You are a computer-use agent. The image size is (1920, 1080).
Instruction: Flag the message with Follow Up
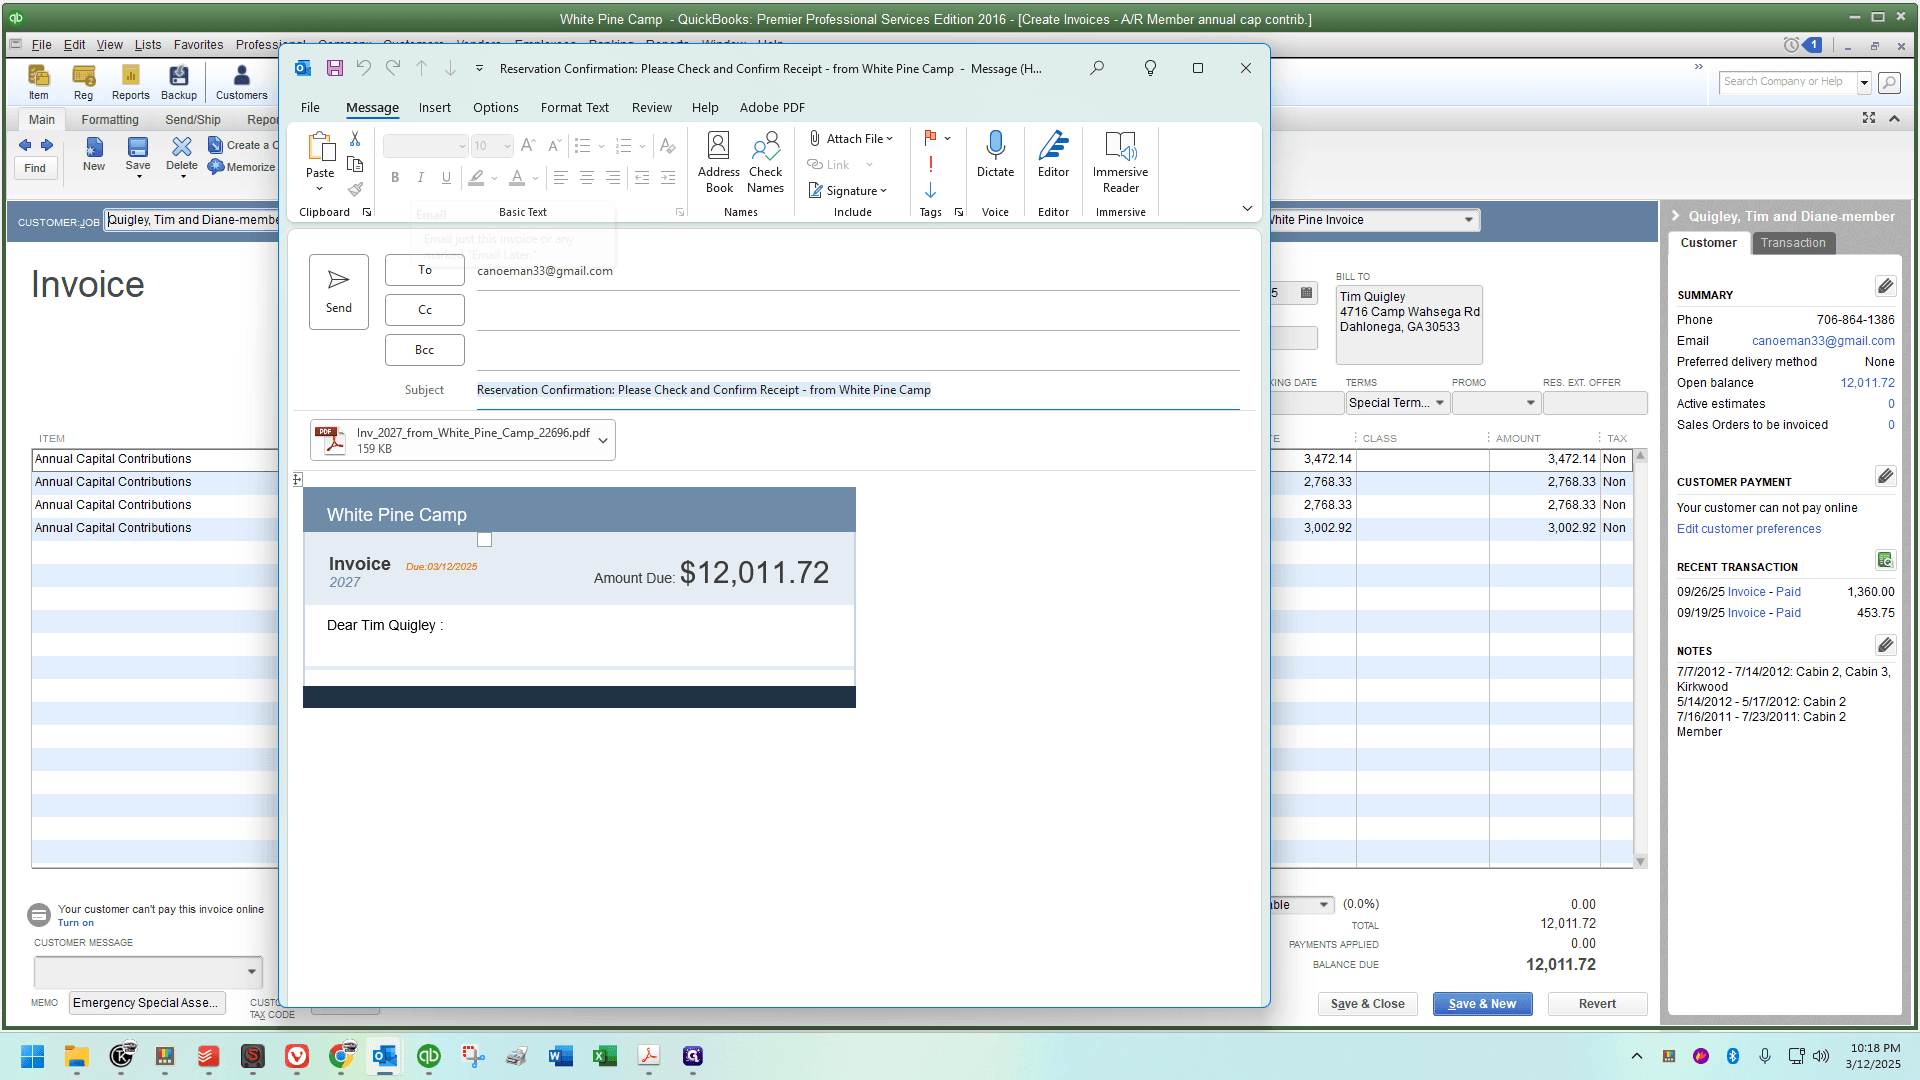(931, 138)
